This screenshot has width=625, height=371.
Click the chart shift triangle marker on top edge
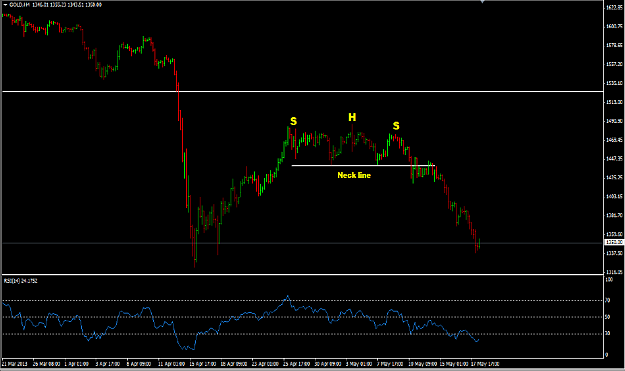(483, 2)
